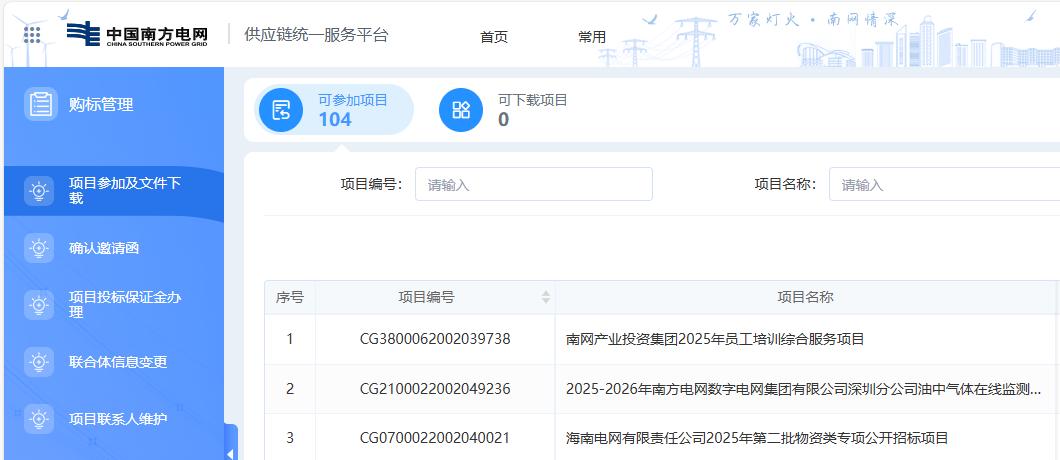
Task: Click the 供应链统一服务平台 title
Action: (x=316, y=35)
